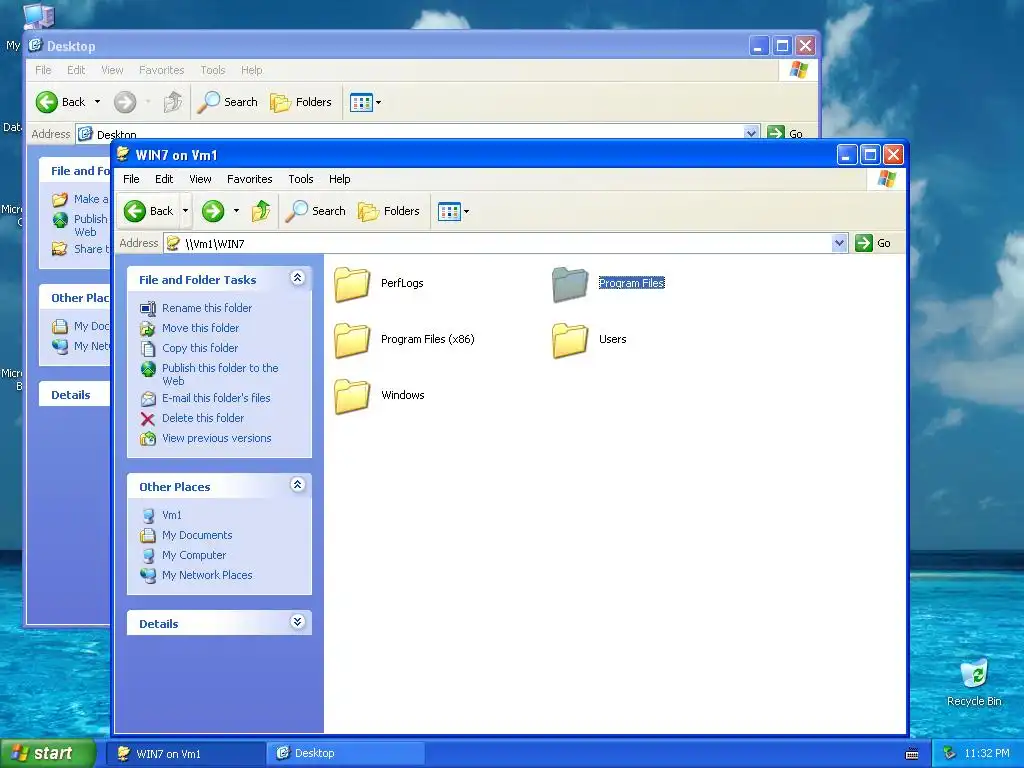Click the keyboard icon on the taskbar
1024x768 pixels.
tap(912, 754)
